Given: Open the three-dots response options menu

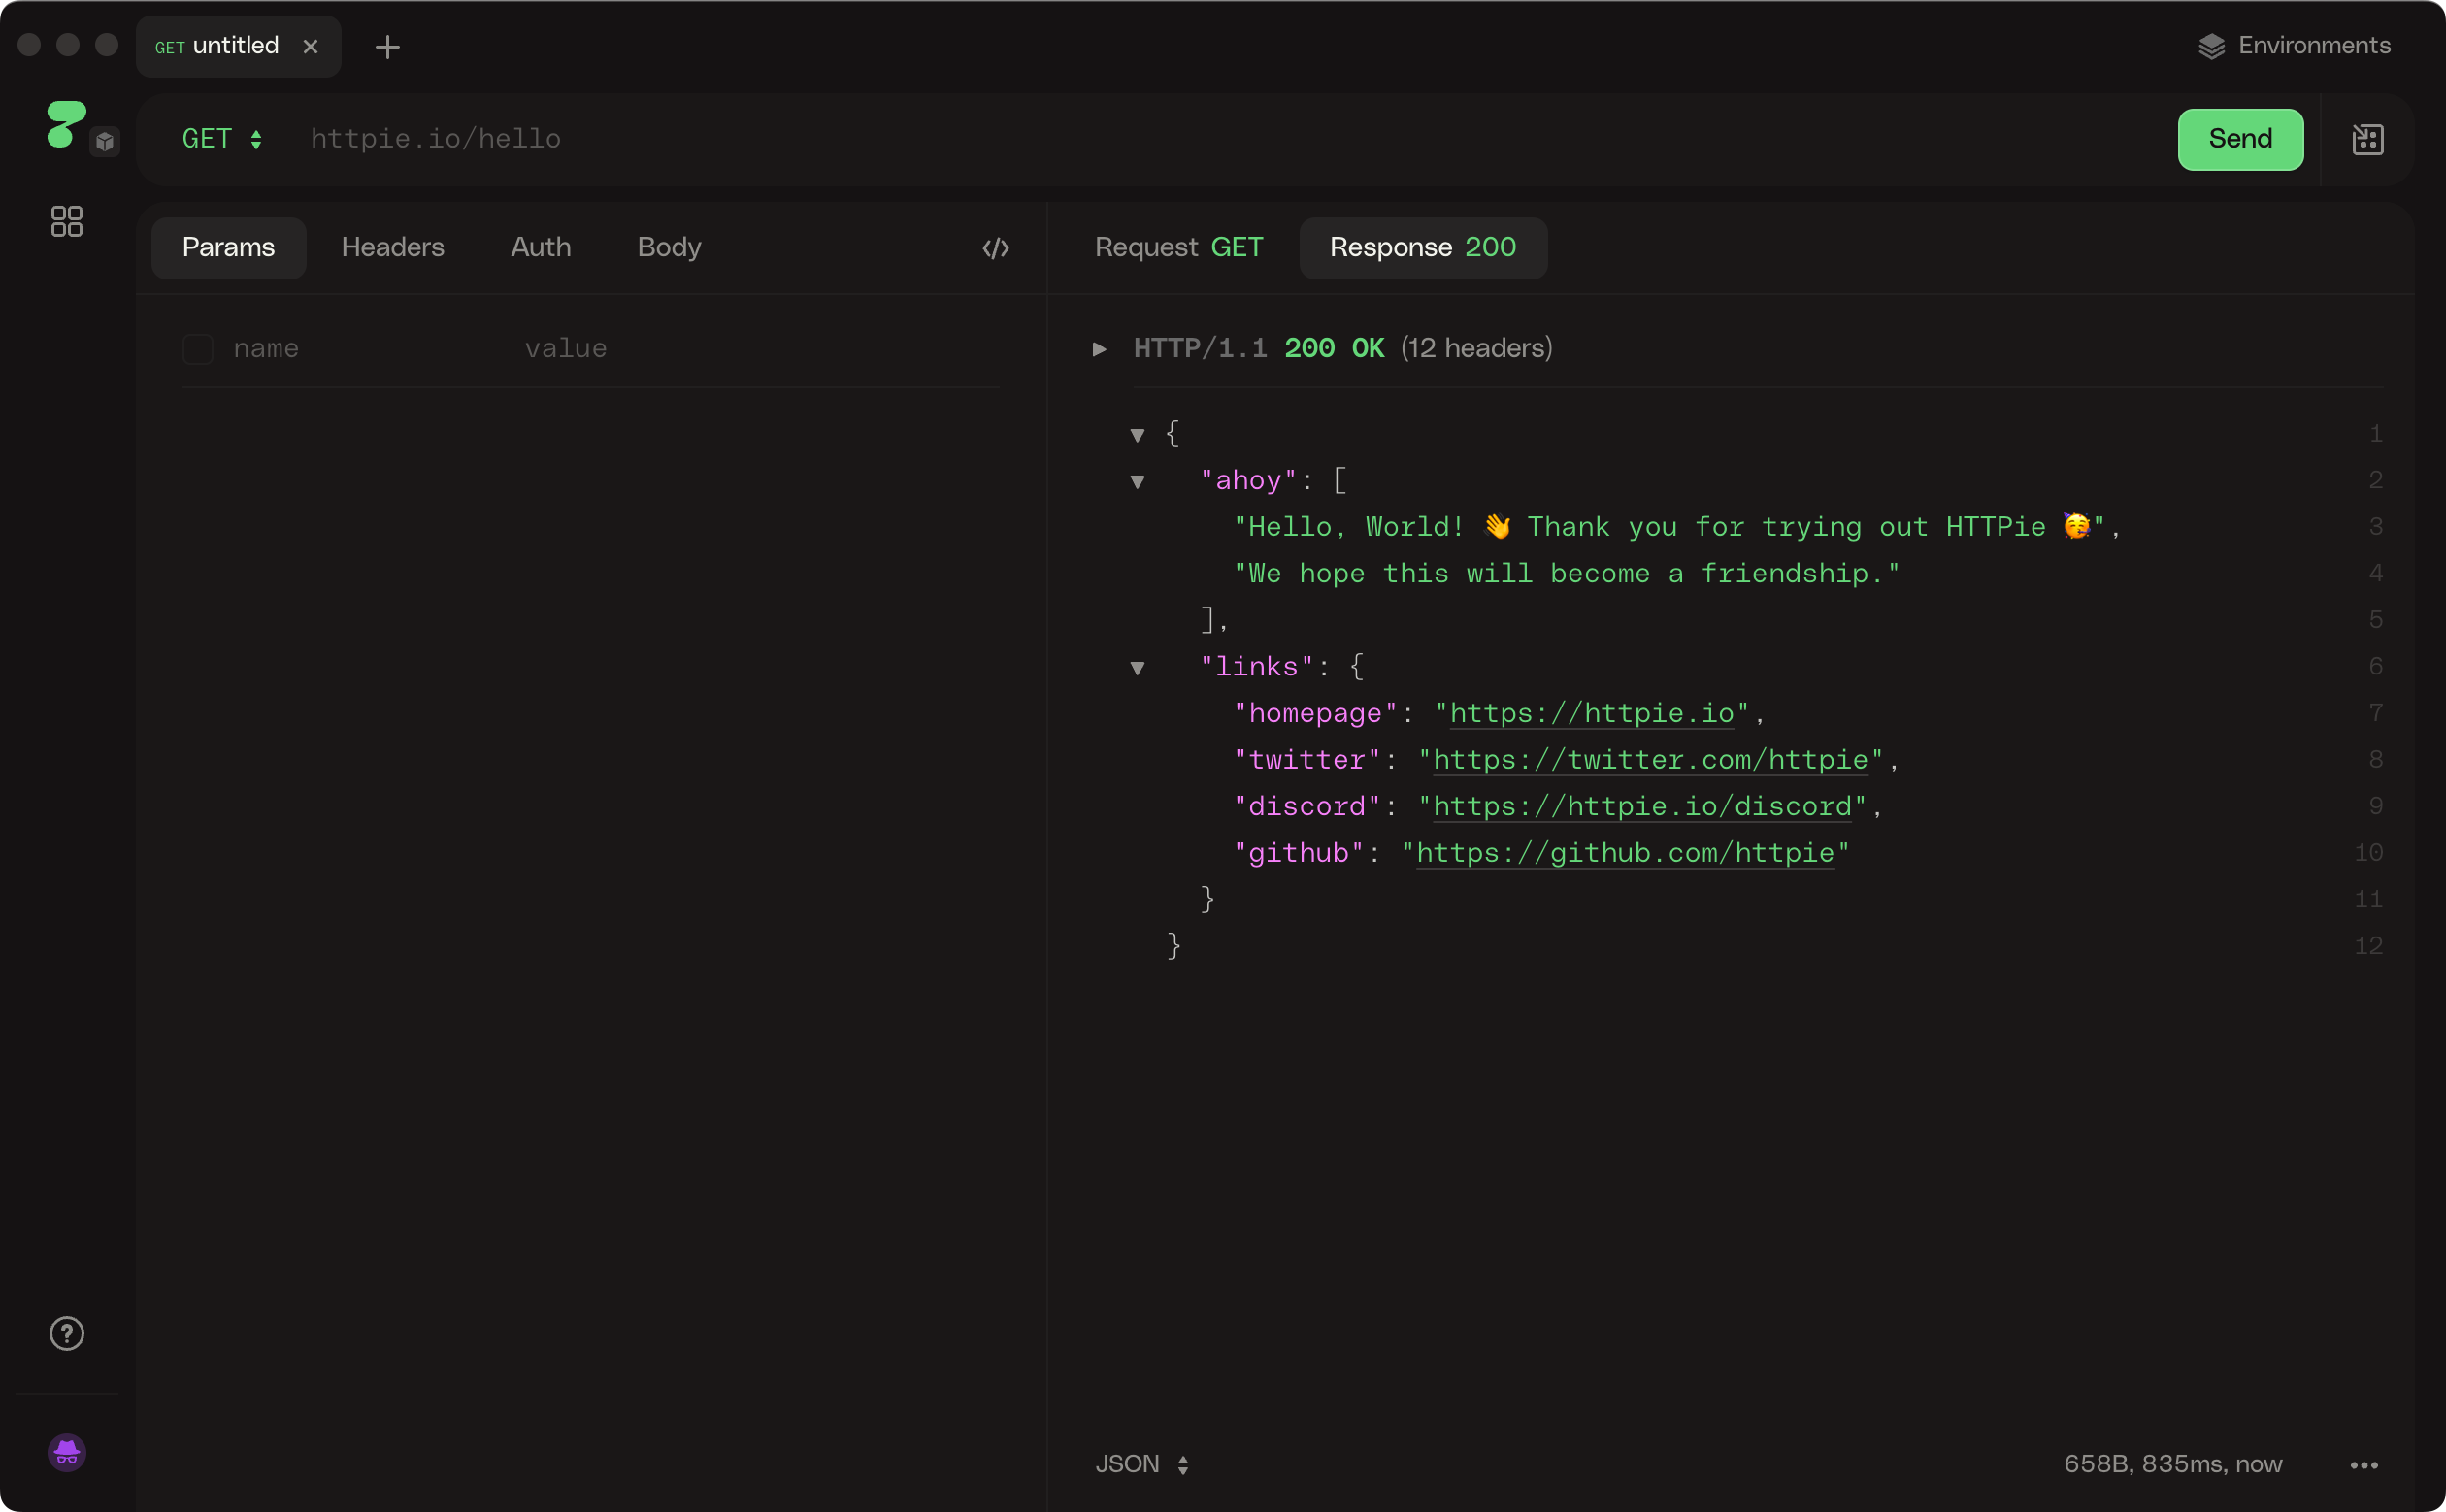Looking at the screenshot, I should (x=2363, y=1465).
